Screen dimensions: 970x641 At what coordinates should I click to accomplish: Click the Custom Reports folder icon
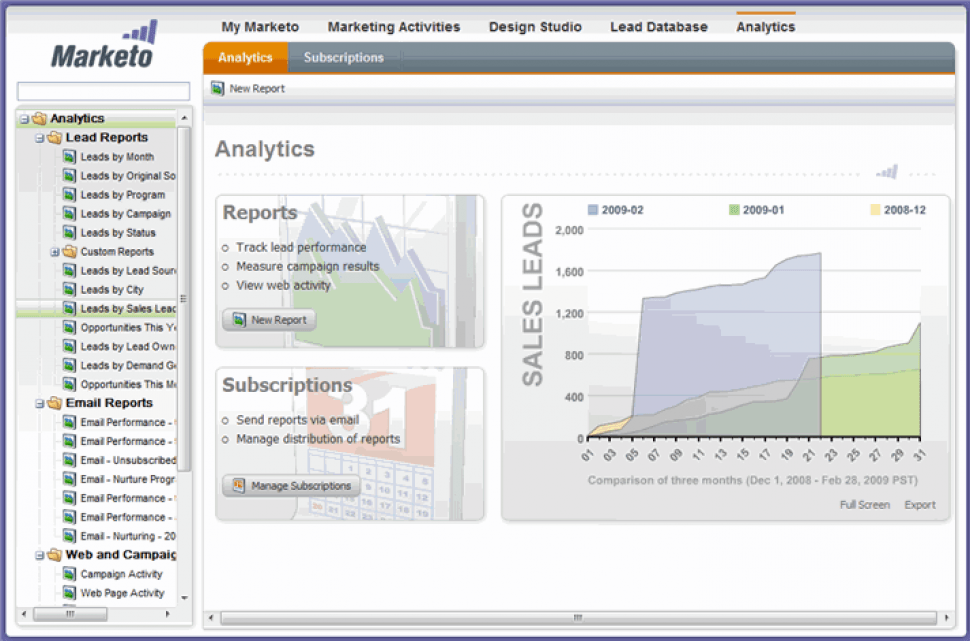point(70,251)
